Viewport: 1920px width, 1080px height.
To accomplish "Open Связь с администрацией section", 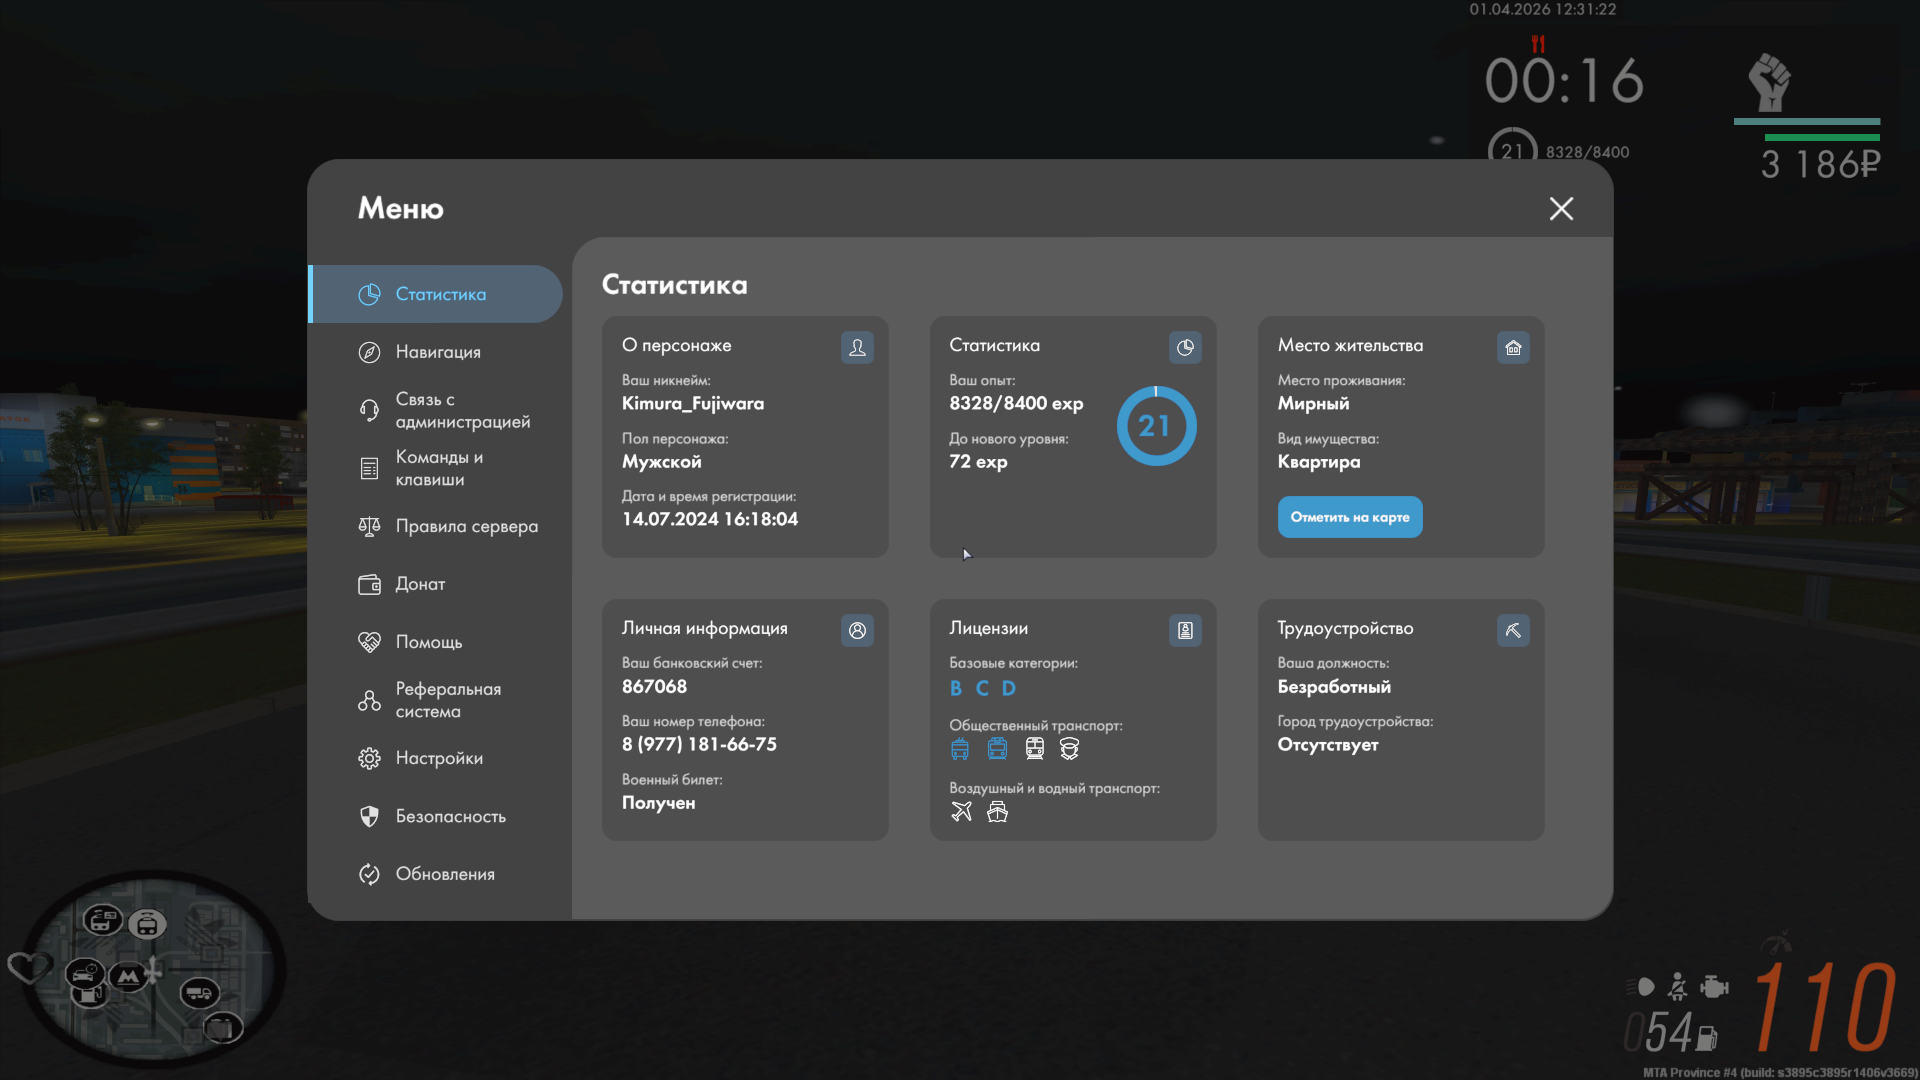I will pyautogui.click(x=462, y=410).
